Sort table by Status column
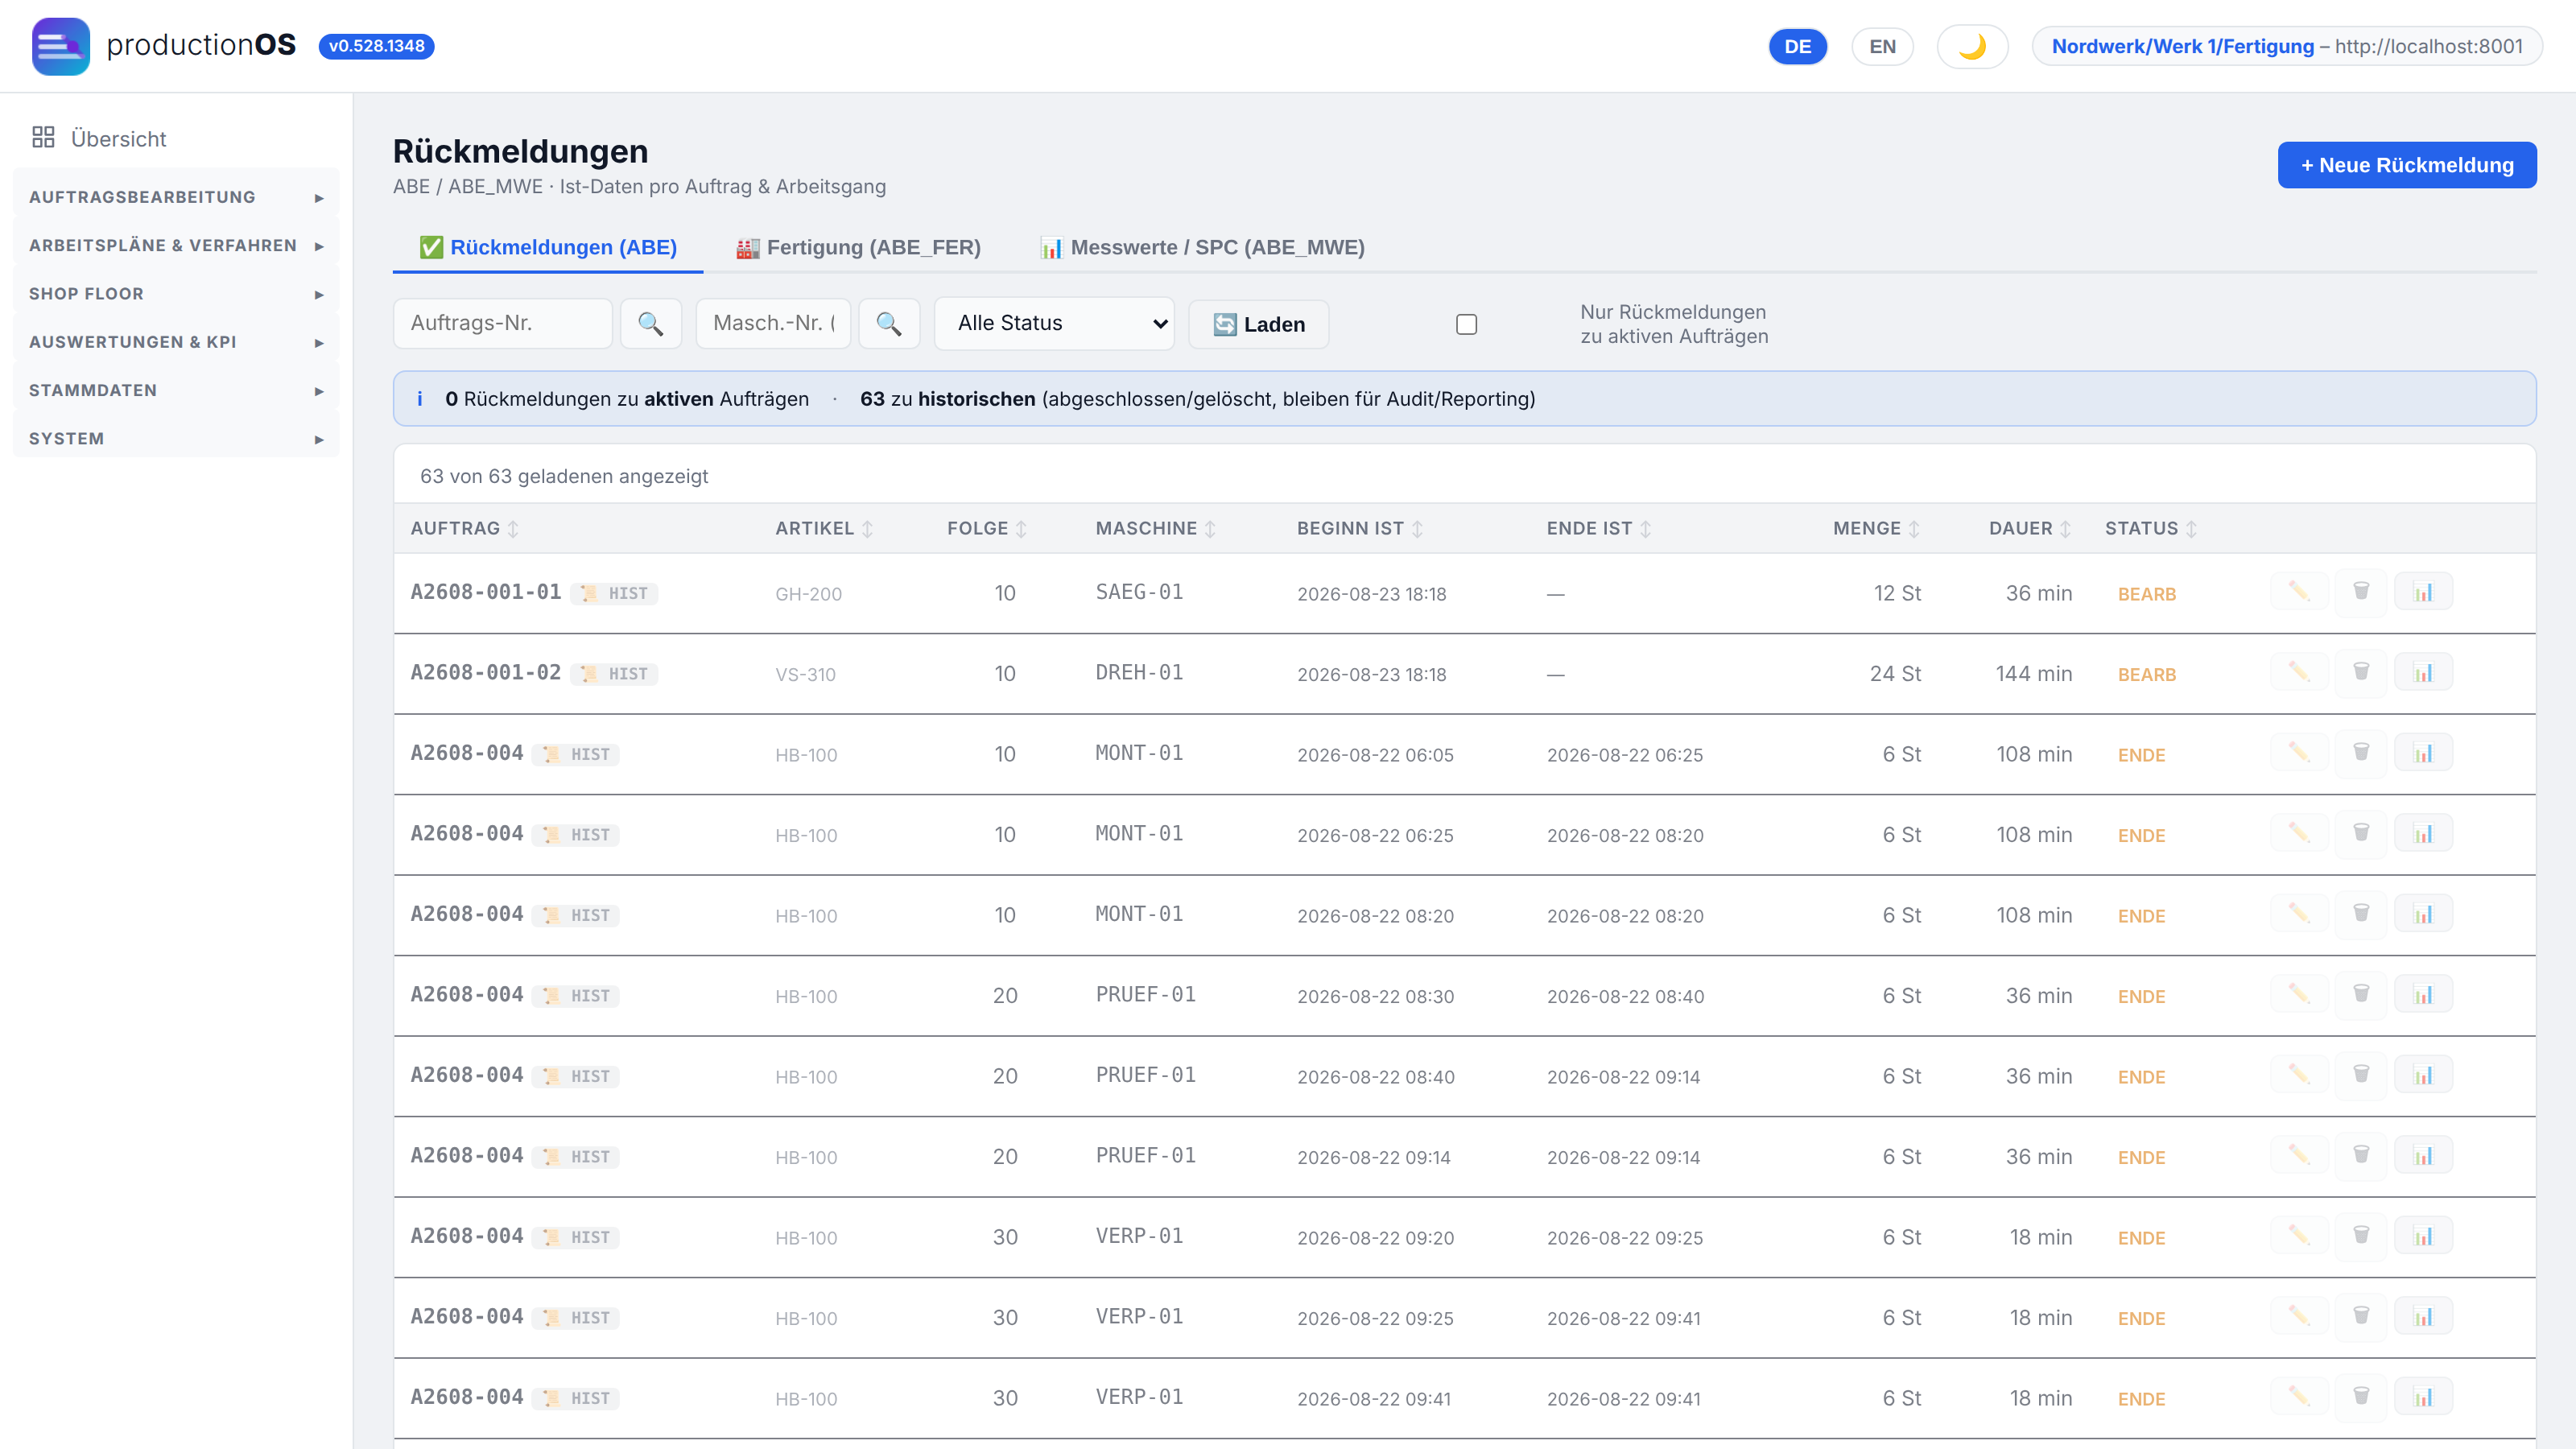This screenshot has width=2576, height=1449. pos(2150,528)
